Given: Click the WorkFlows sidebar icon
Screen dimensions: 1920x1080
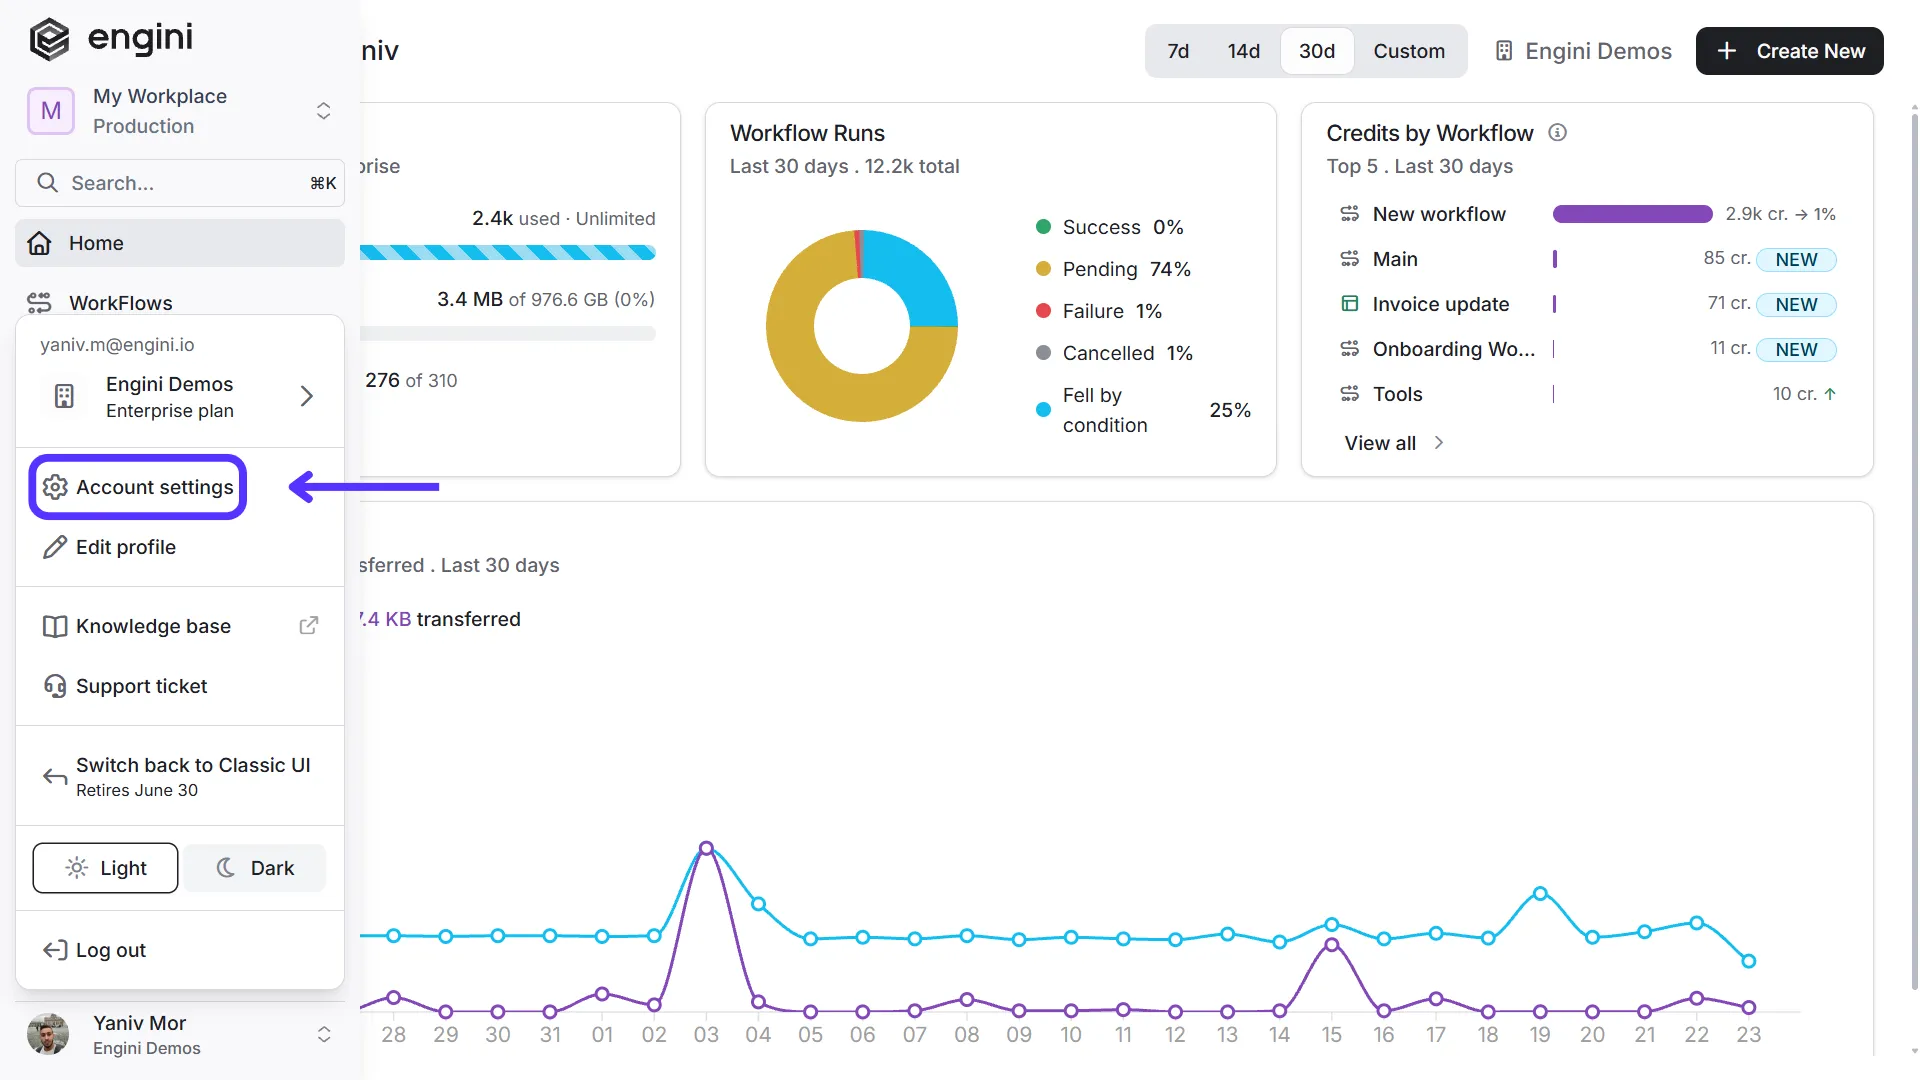Looking at the screenshot, I should pos(39,302).
